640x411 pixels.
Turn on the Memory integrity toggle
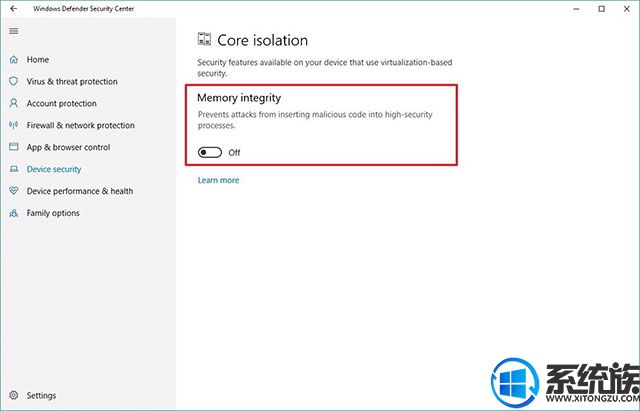coord(210,152)
